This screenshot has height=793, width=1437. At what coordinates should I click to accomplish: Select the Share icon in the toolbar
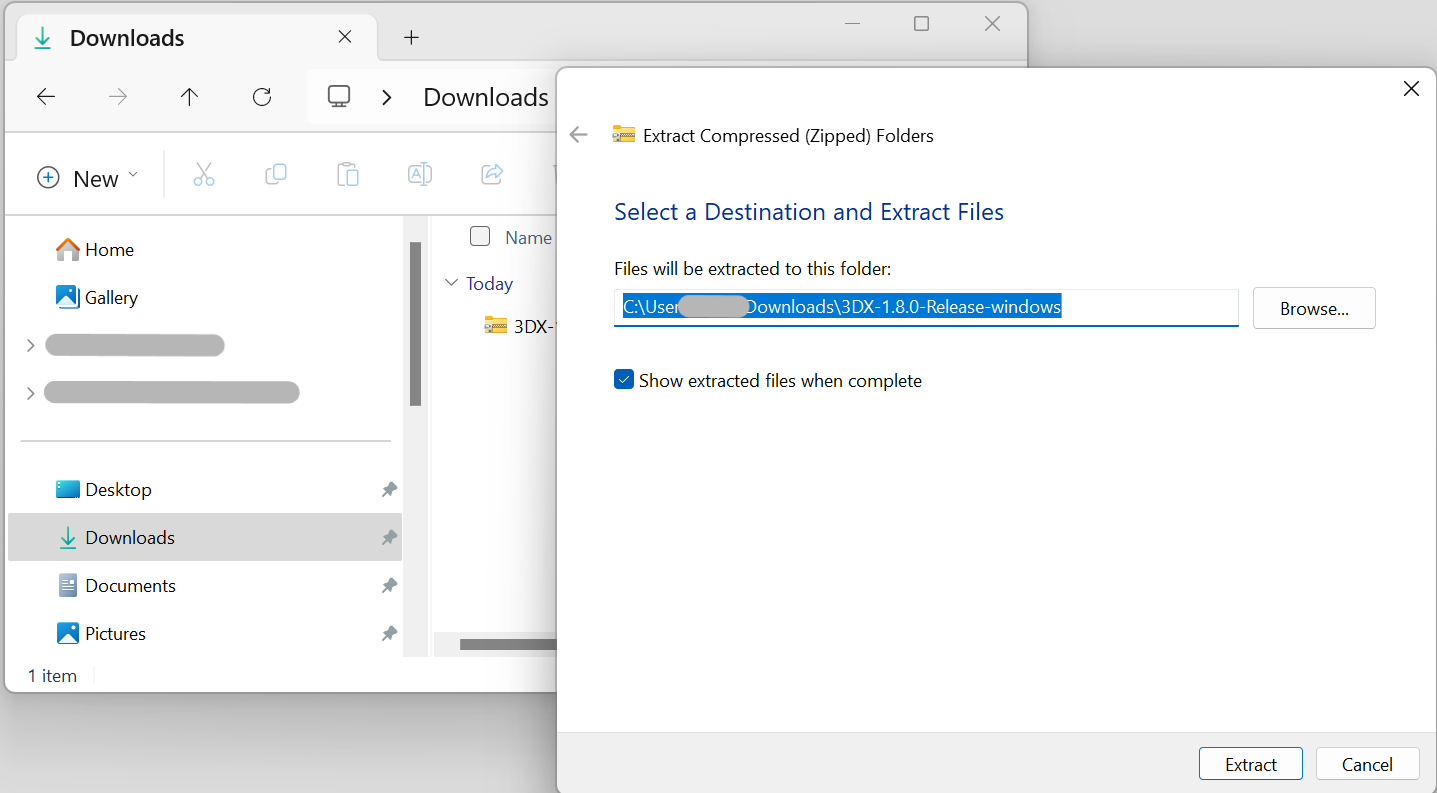[491, 174]
